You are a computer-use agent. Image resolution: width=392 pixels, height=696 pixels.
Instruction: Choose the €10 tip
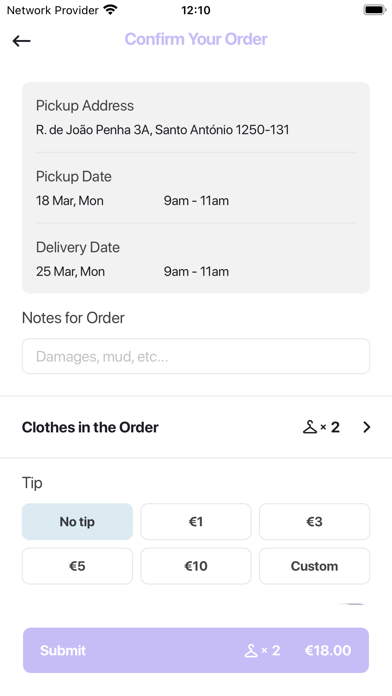coord(196,566)
